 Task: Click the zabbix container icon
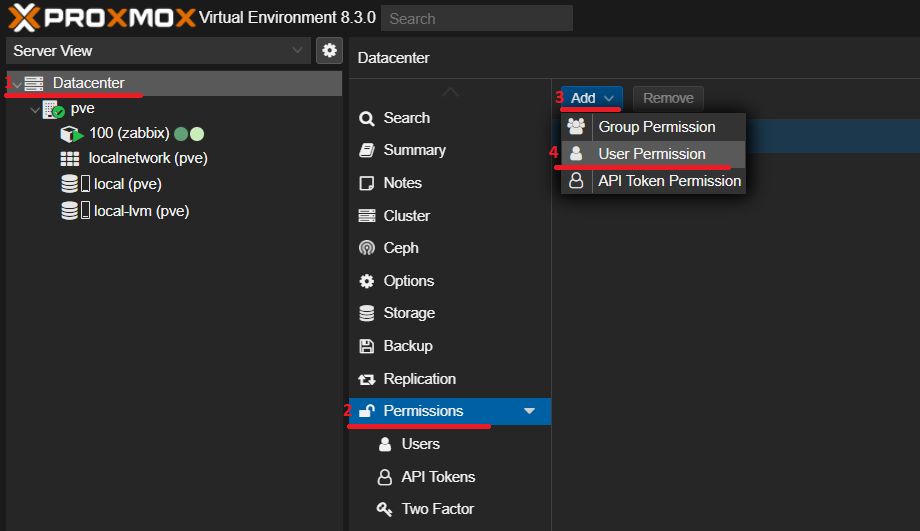(x=72, y=134)
